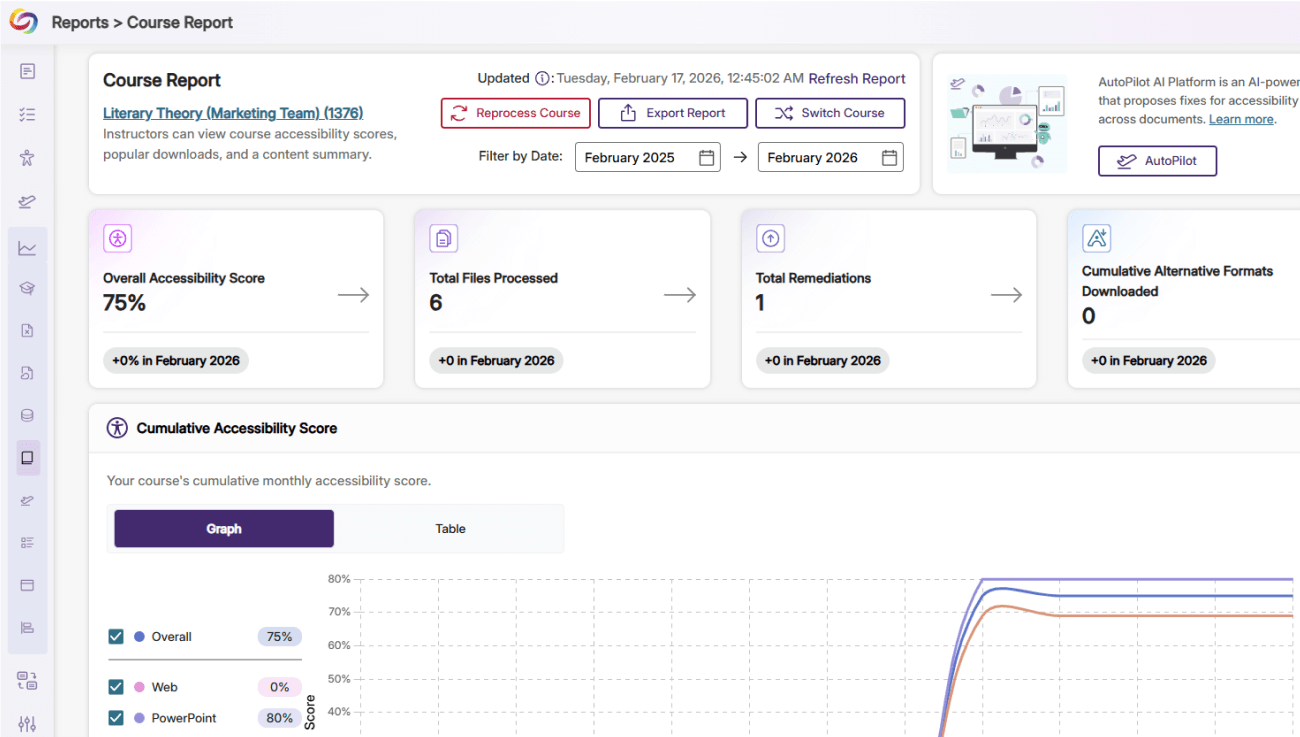
Task: Open the checklist icon in sidebar
Action: tap(27, 115)
